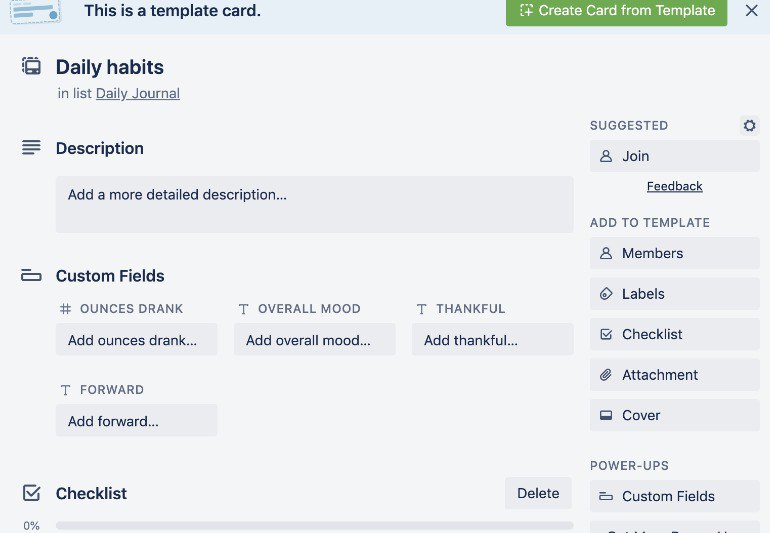
Task: Click the template card icon beside title
Action: [32, 67]
